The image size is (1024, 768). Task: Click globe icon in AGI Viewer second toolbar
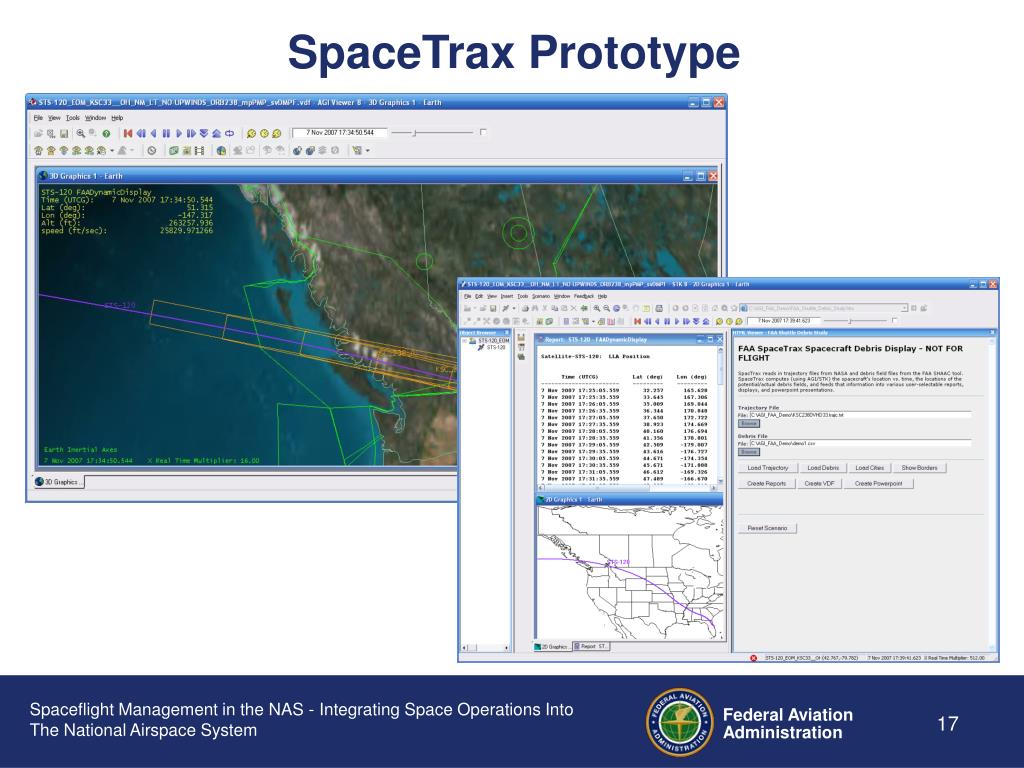tap(221, 151)
